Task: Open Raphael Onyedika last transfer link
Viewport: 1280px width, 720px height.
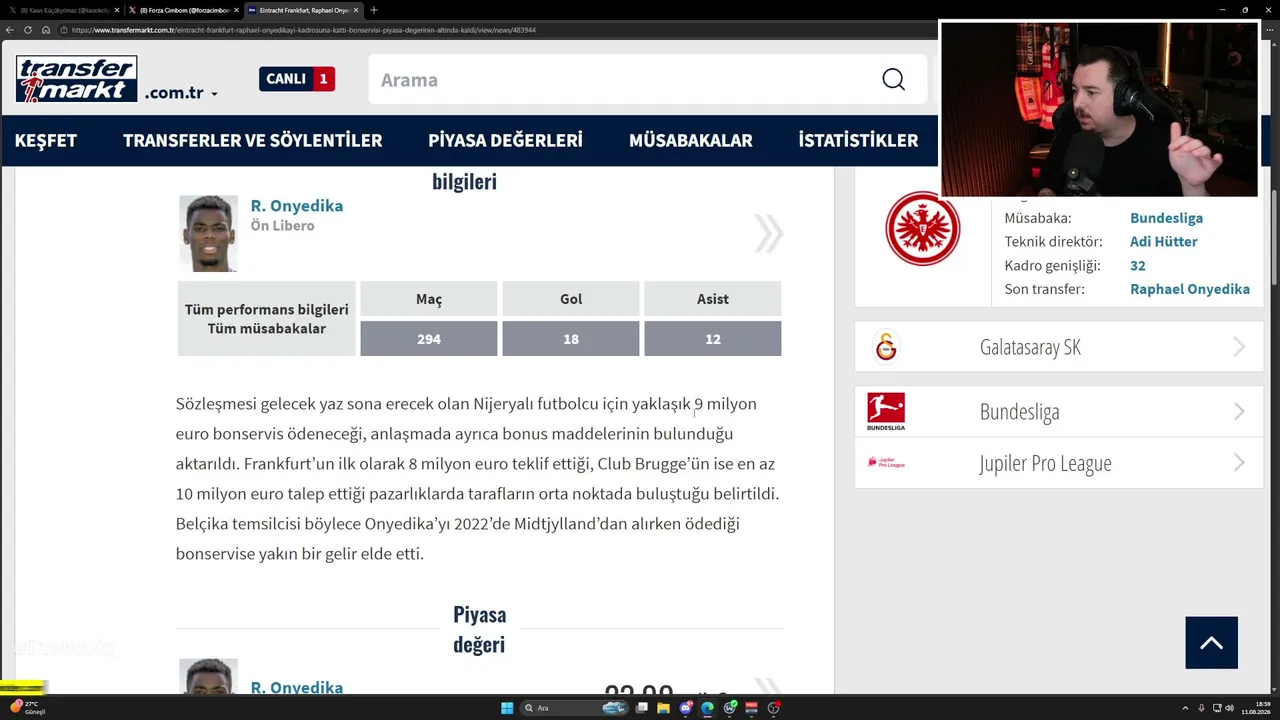Action: [1190, 289]
